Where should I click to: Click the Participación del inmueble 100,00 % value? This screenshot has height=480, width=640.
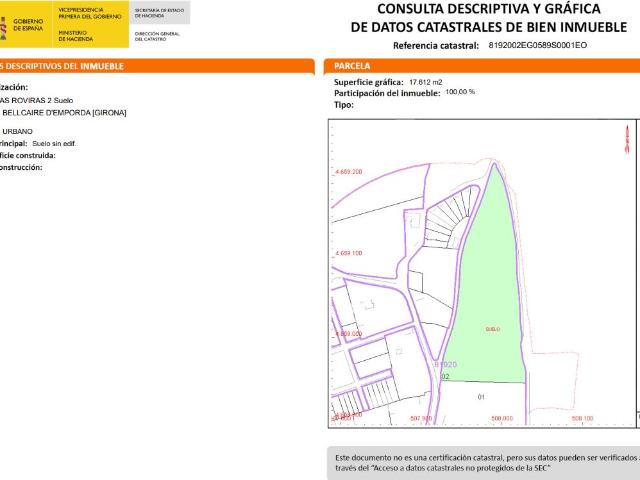click(x=460, y=92)
